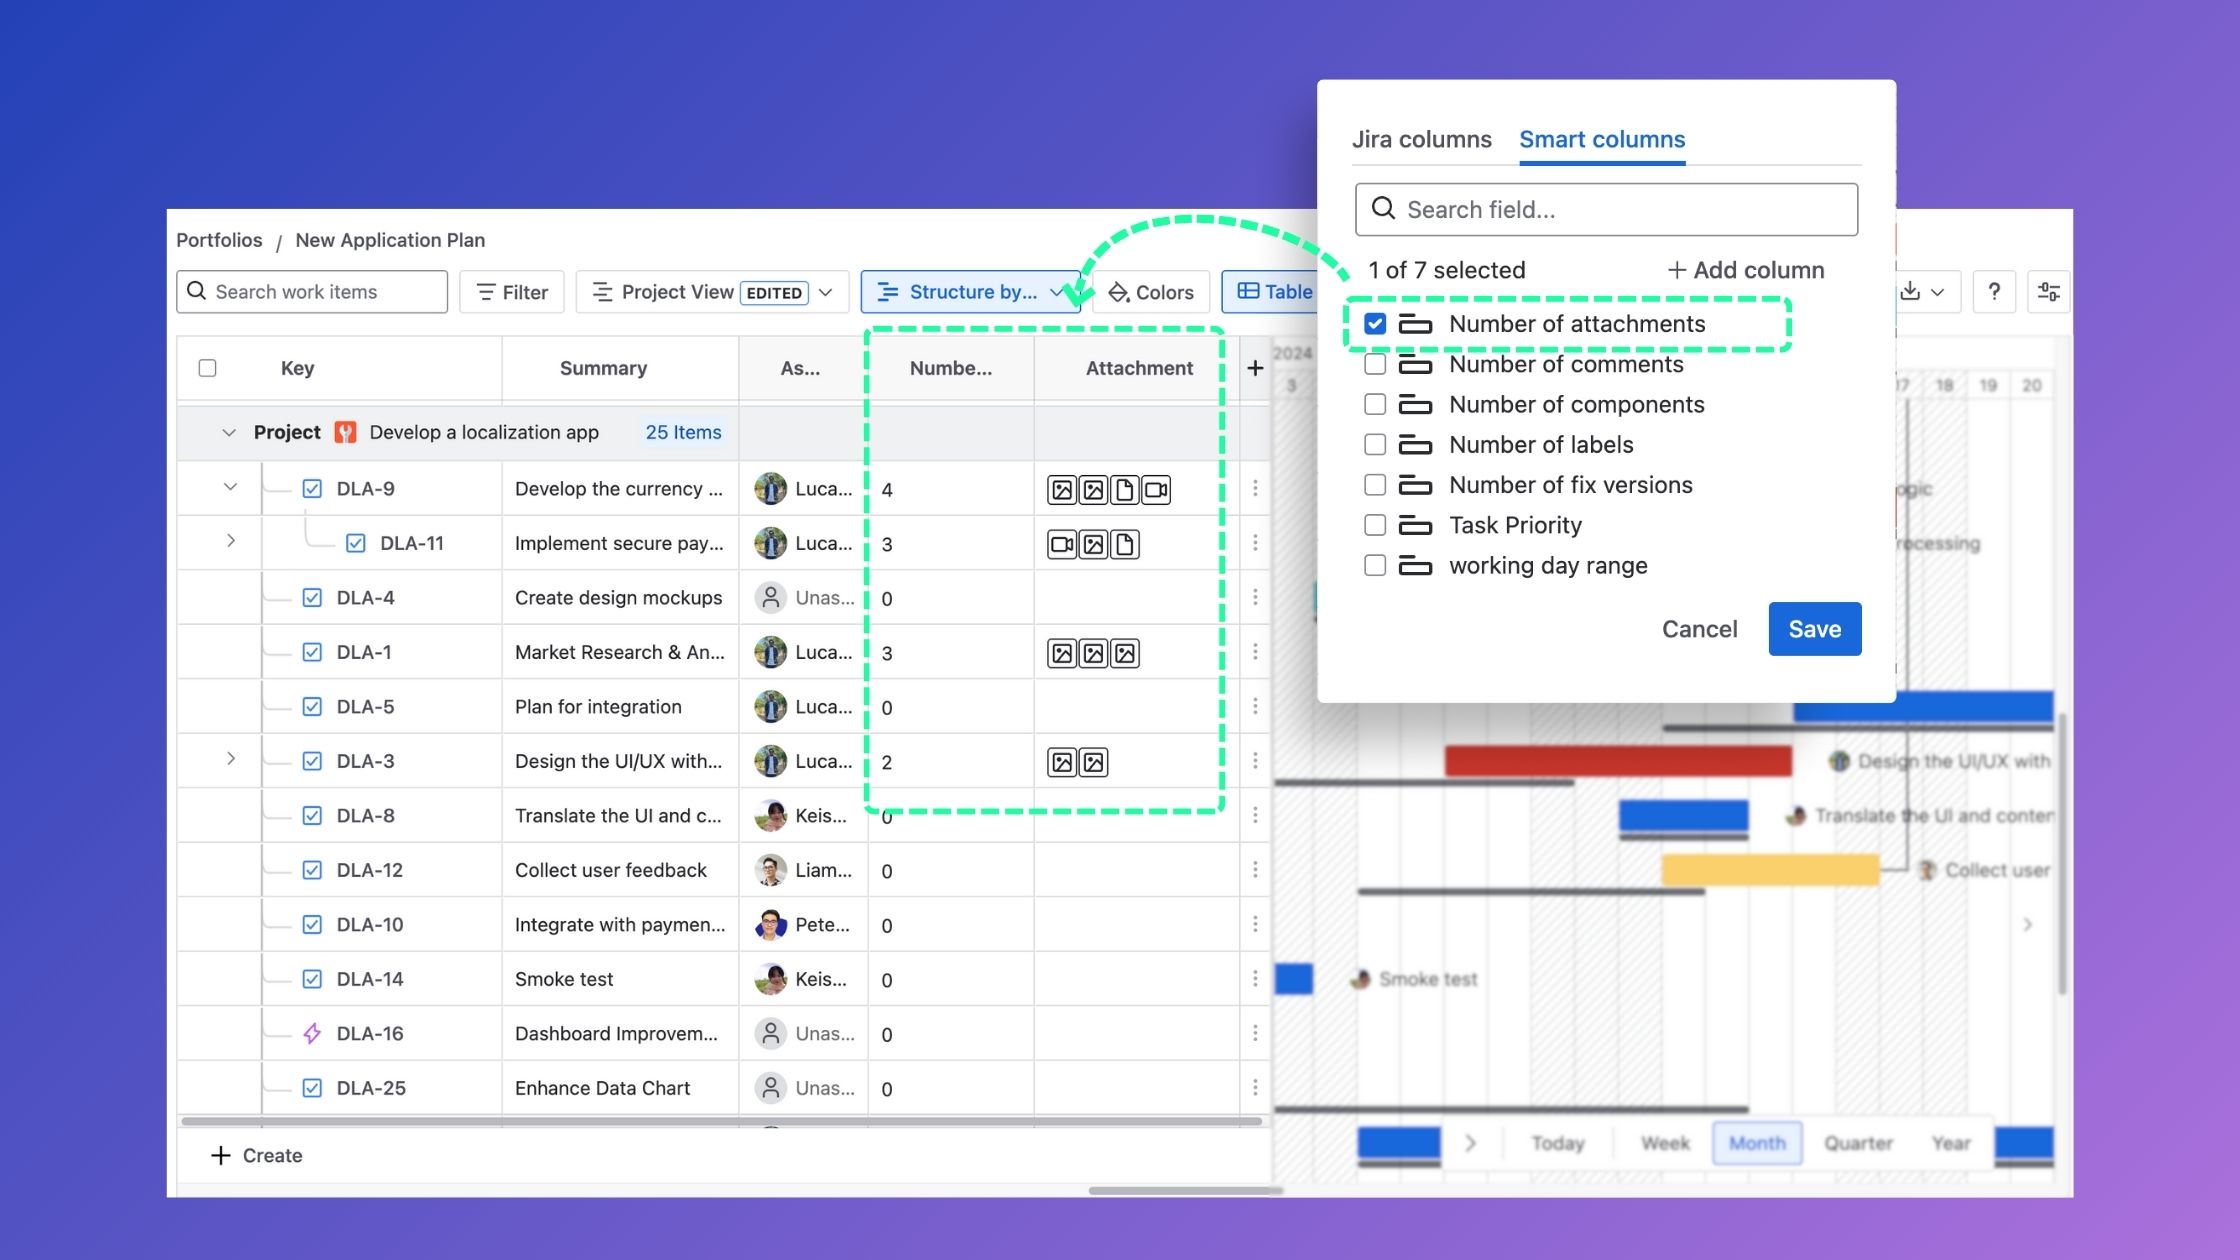Click the Search work items field
Image resolution: width=2240 pixels, height=1260 pixels.
[312, 292]
